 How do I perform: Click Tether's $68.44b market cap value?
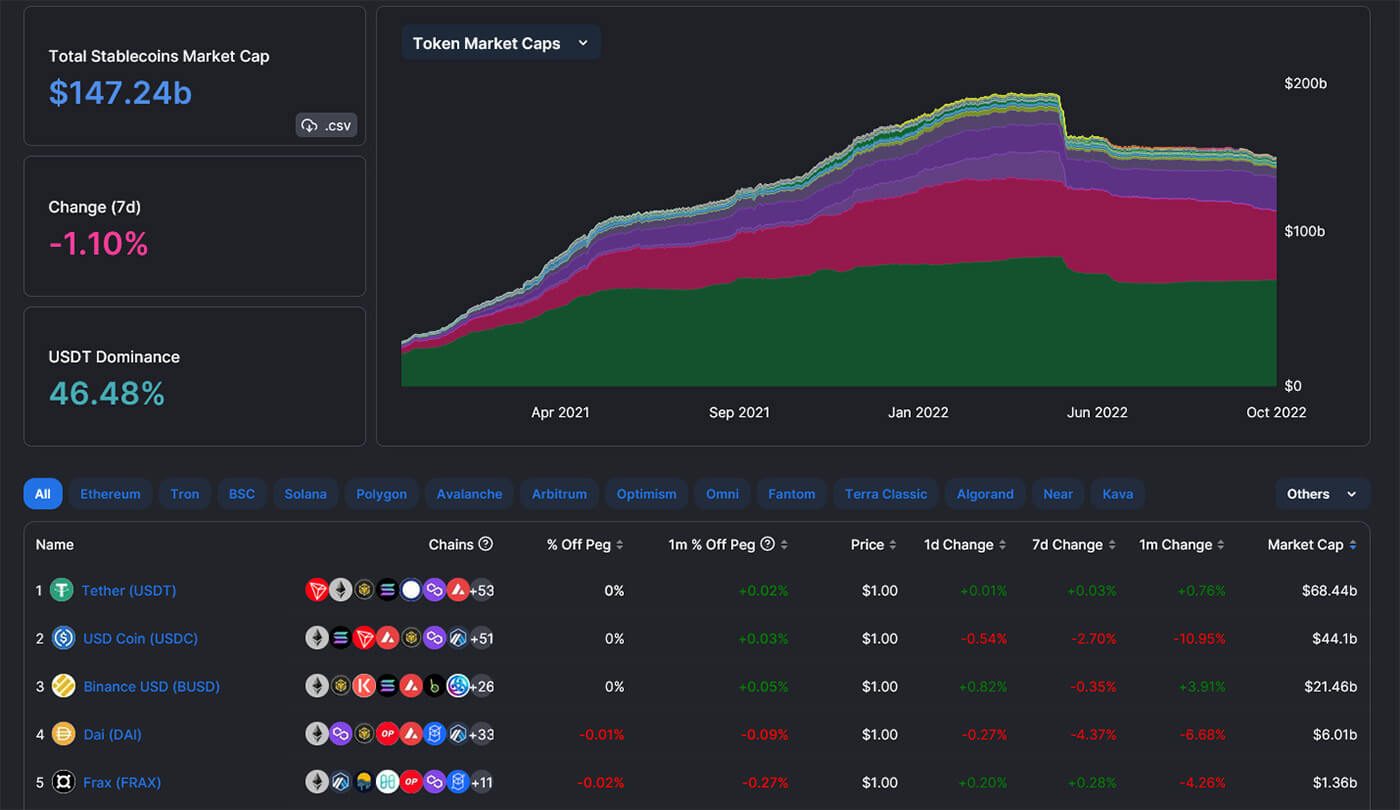point(1330,590)
